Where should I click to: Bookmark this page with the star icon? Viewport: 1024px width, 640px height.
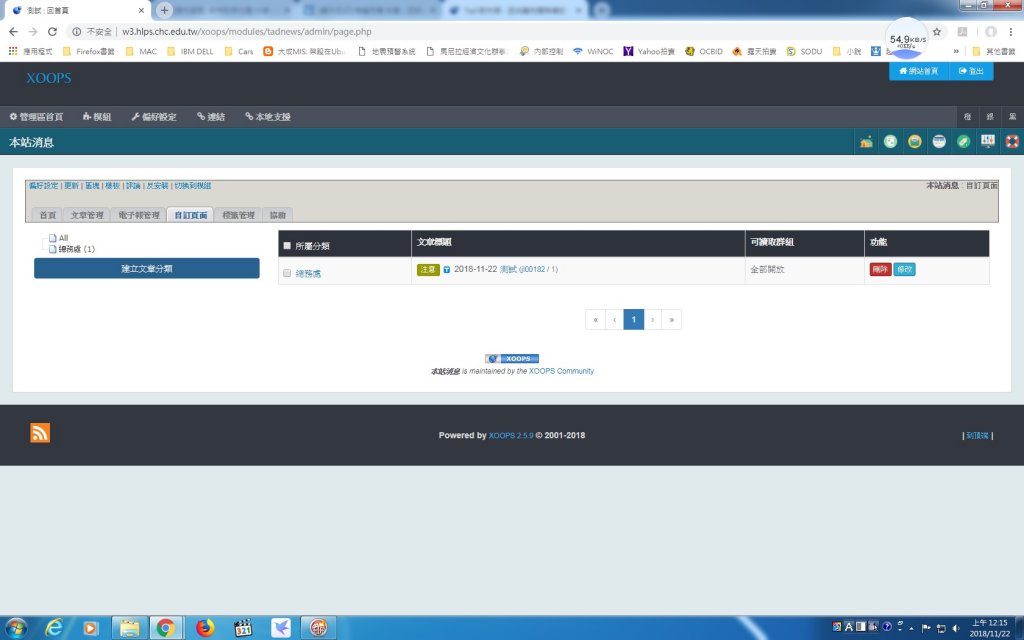point(936,31)
